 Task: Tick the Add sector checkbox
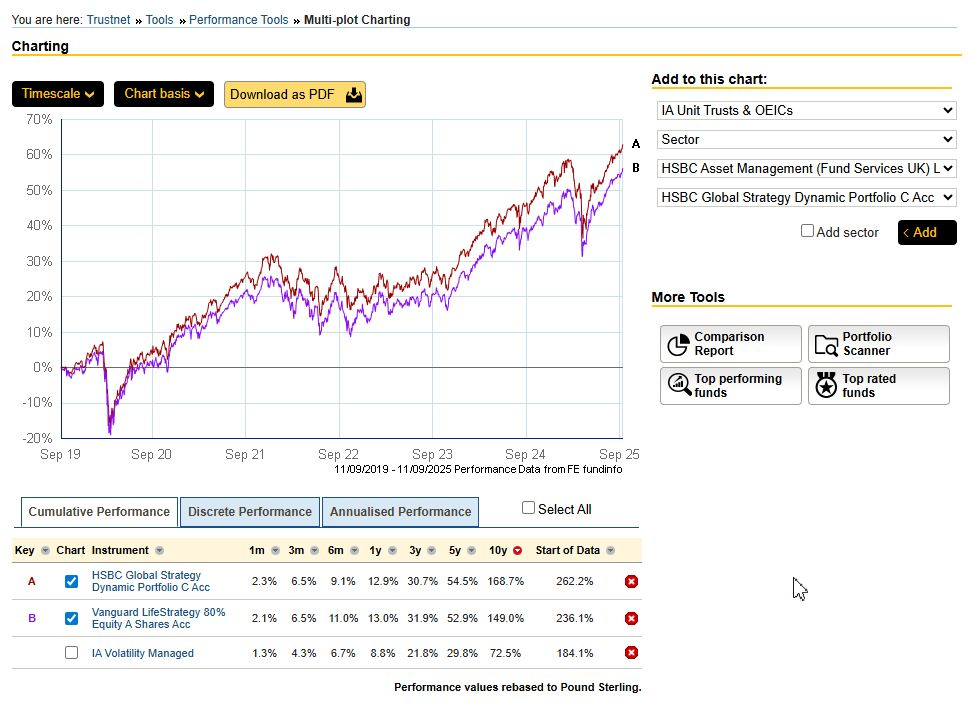808,231
